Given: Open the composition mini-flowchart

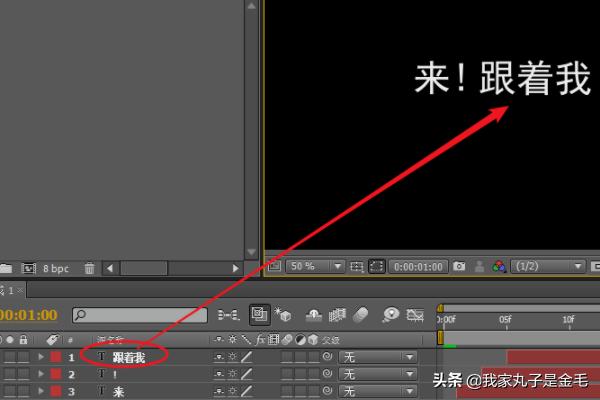Looking at the screenshot, I should 228,315.
